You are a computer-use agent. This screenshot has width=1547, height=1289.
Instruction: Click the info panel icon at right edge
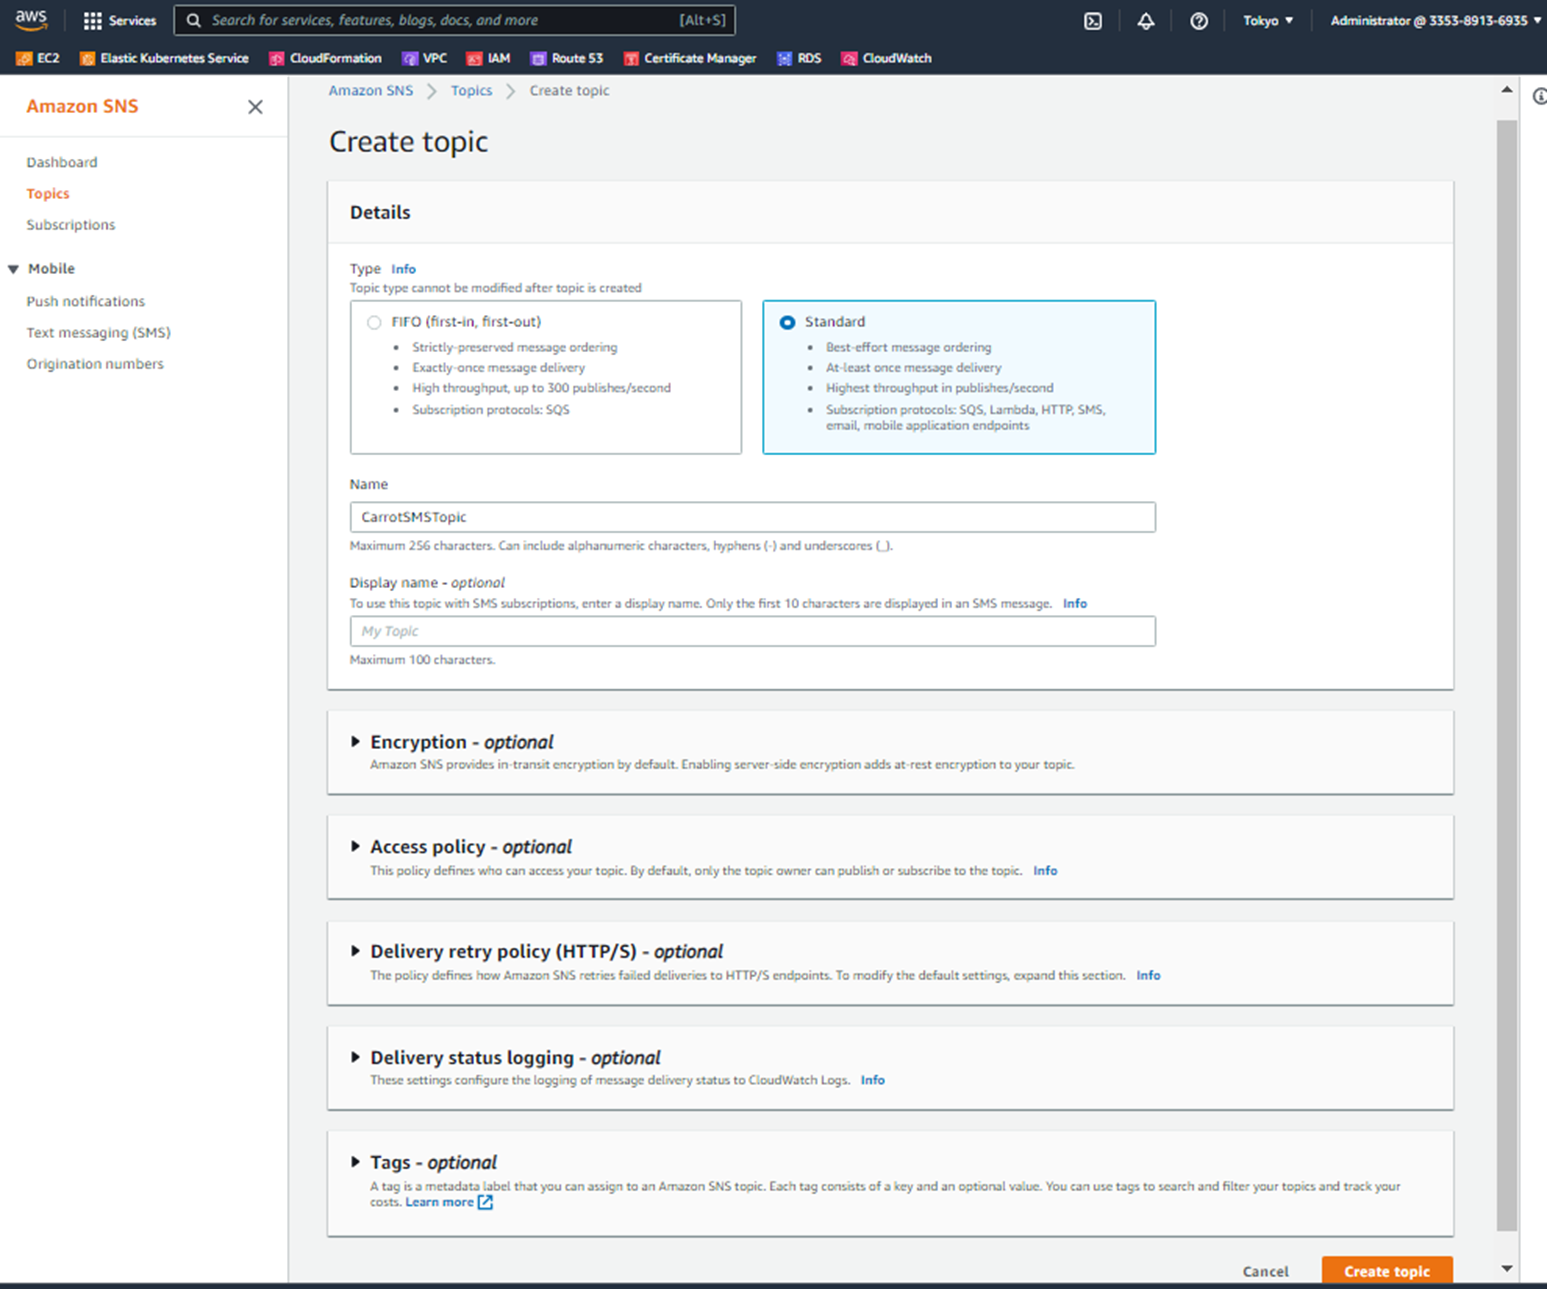coord(1539,96)
